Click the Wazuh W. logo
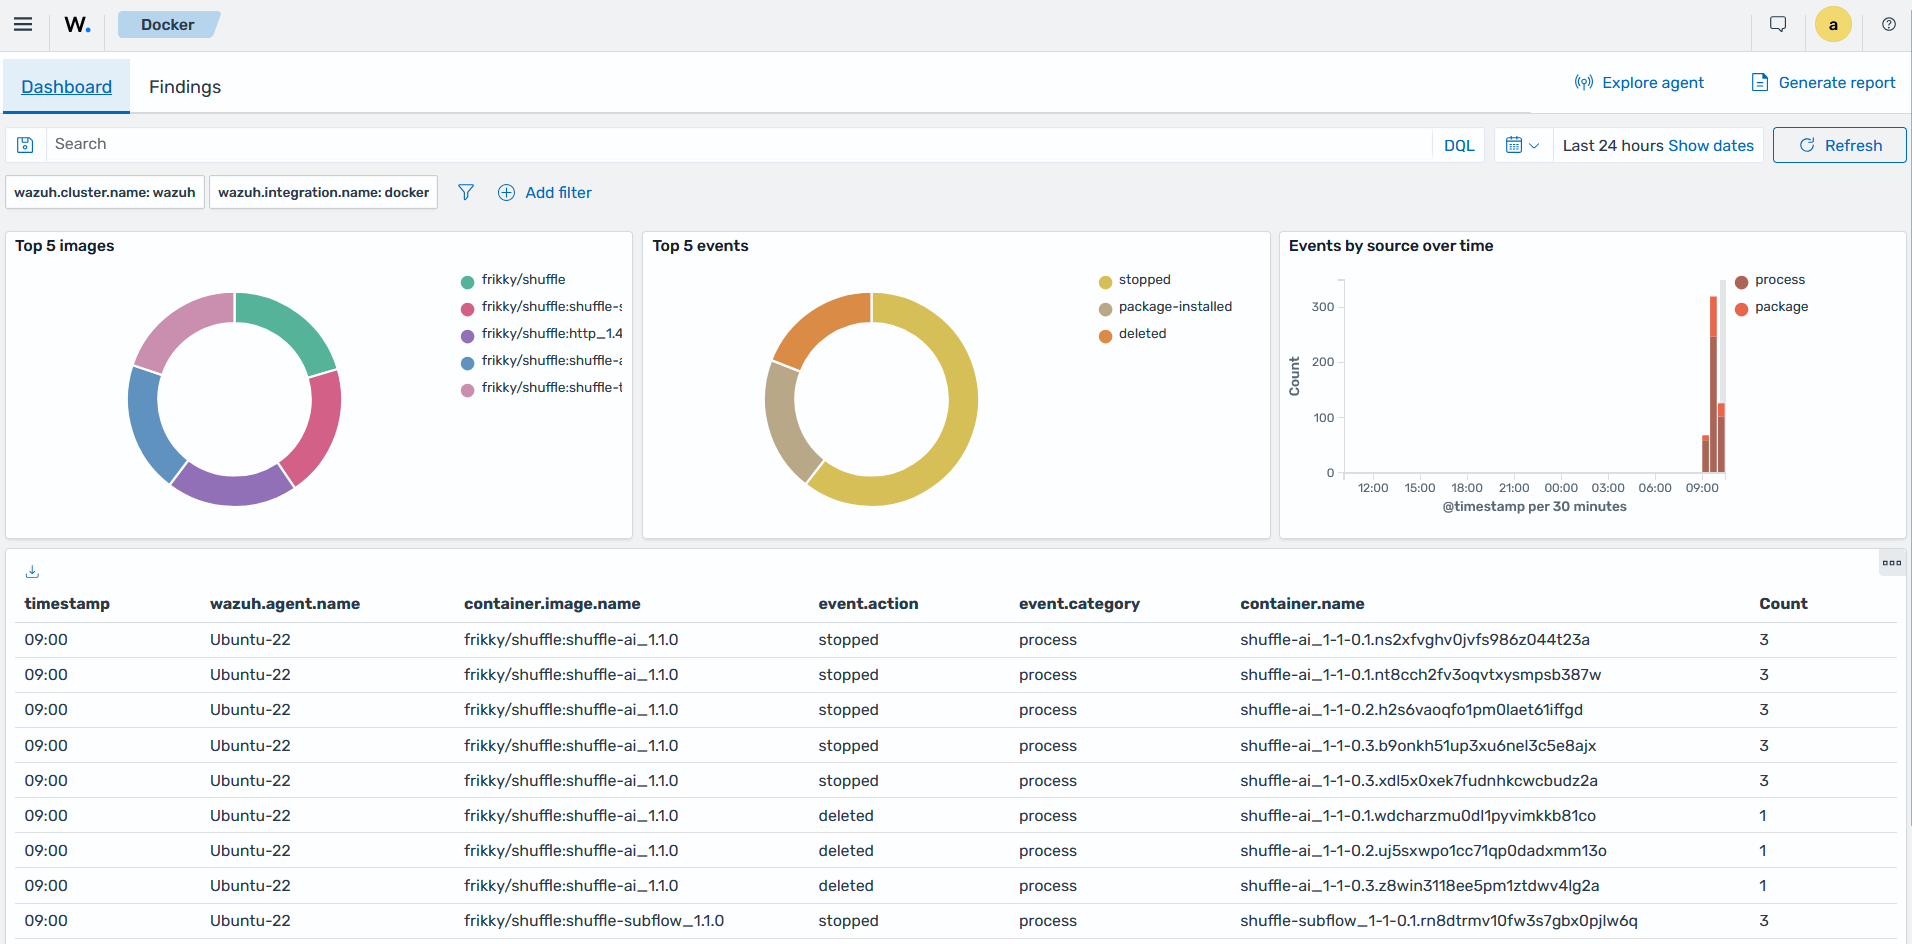This screenshot has width=1912, height=944. (78, 25)
